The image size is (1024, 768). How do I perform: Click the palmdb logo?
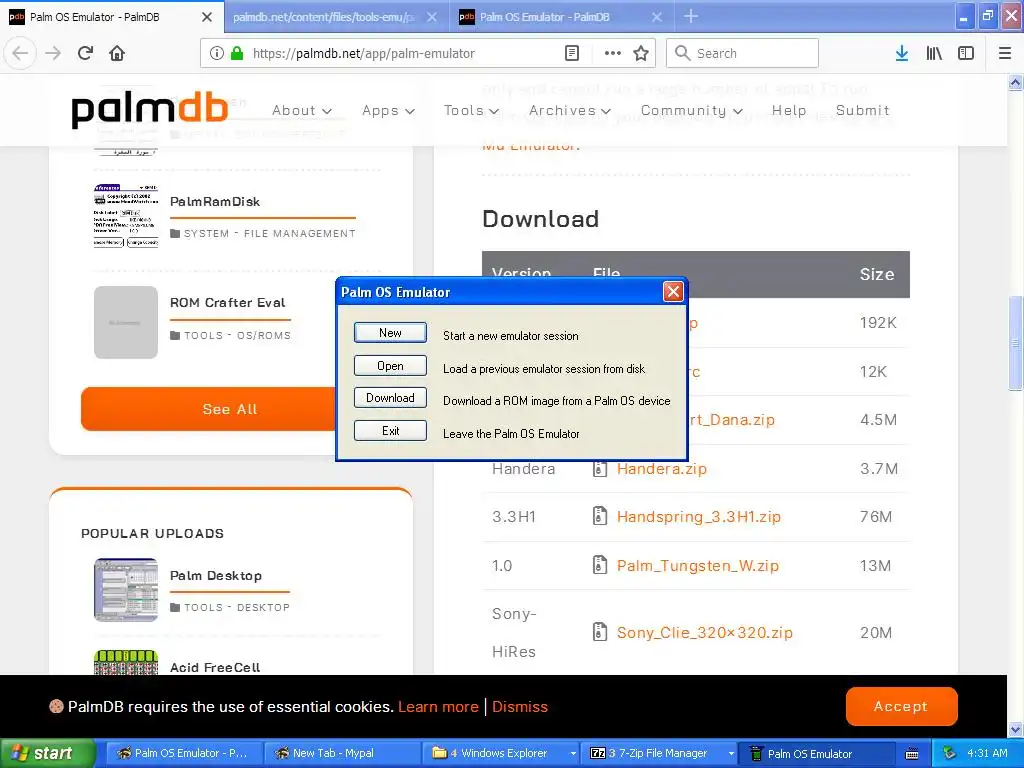150,110
